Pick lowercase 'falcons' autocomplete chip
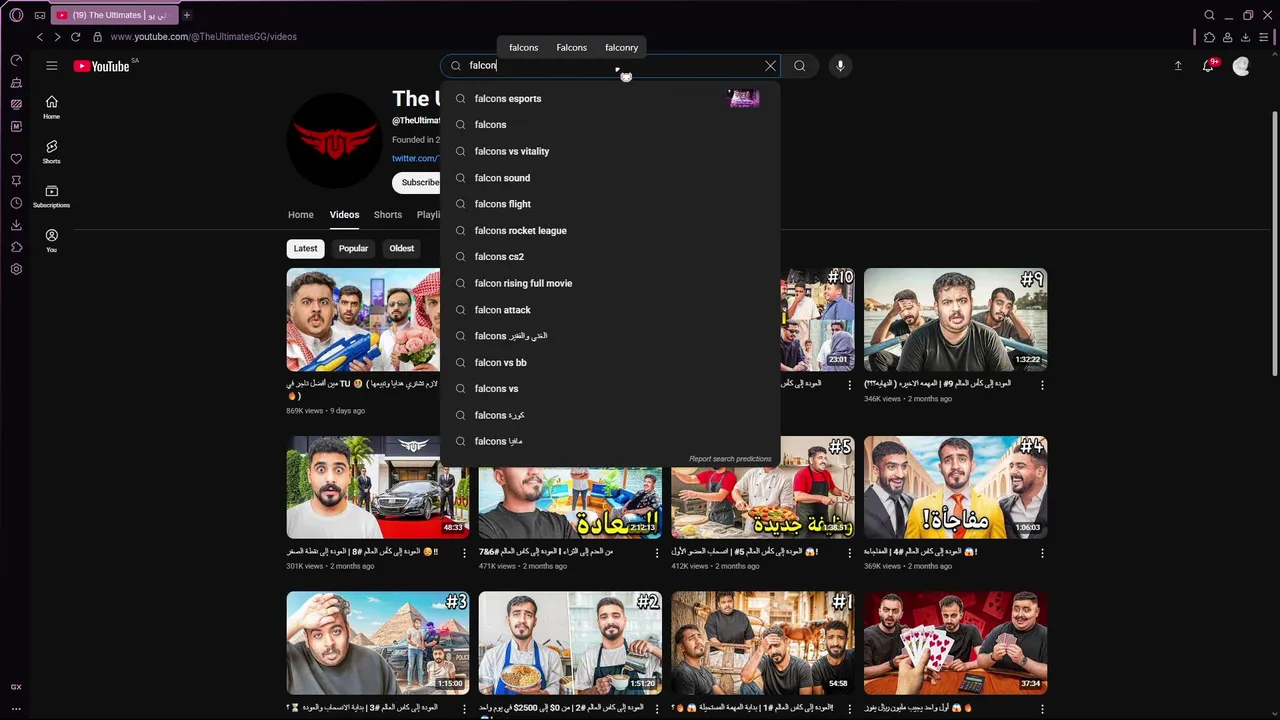The width and height of the screenshot is (1280, 720). pyautogui.click(x=523, y=47)
